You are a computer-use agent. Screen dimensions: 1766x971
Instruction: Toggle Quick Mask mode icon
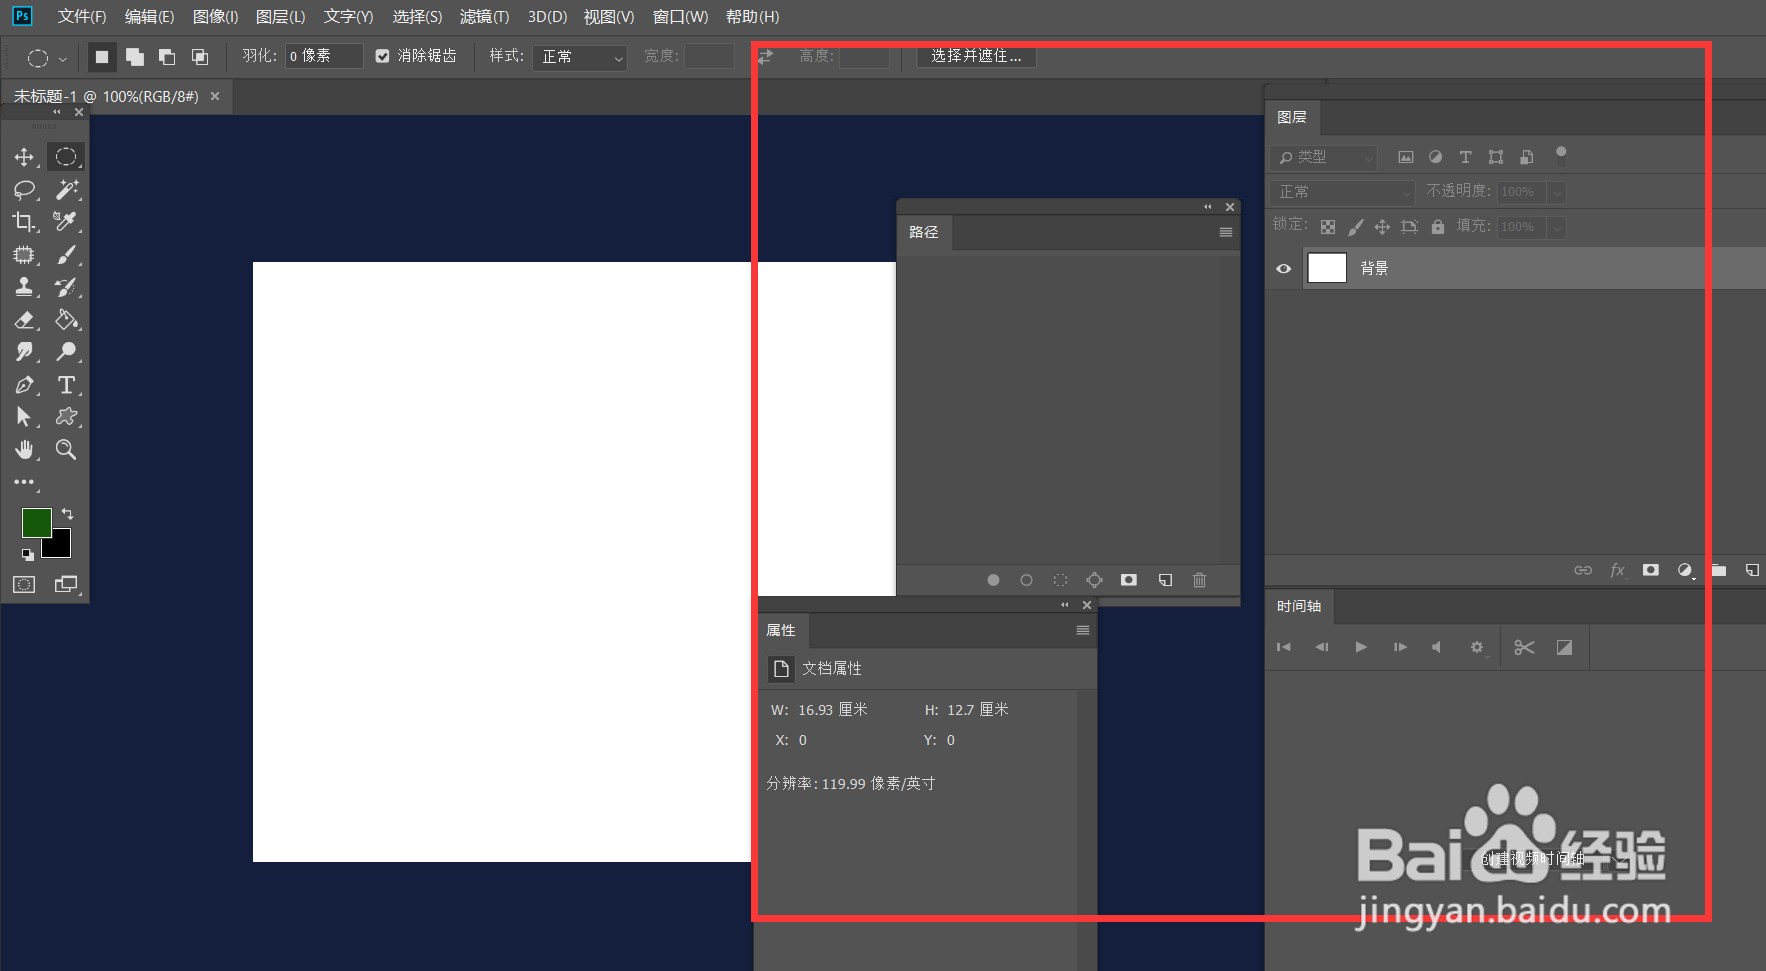[x=24, y=584]
